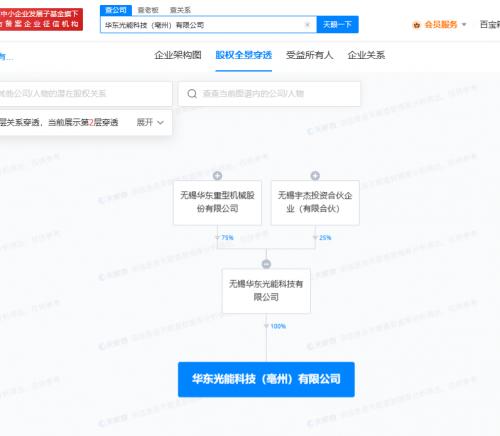500x436 pixels.
Task: Switch to the 查老板 search tab
Action: coord(148,10)
